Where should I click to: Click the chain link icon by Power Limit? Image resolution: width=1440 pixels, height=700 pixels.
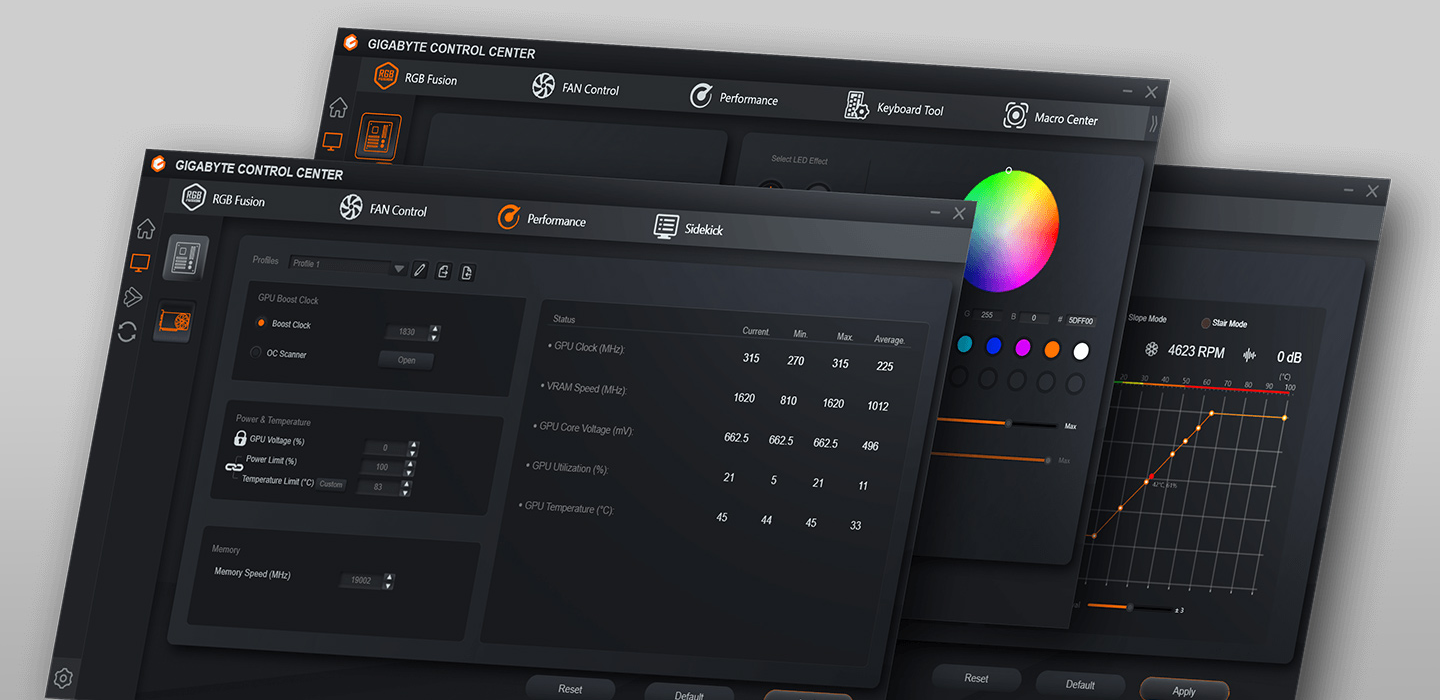234,466
